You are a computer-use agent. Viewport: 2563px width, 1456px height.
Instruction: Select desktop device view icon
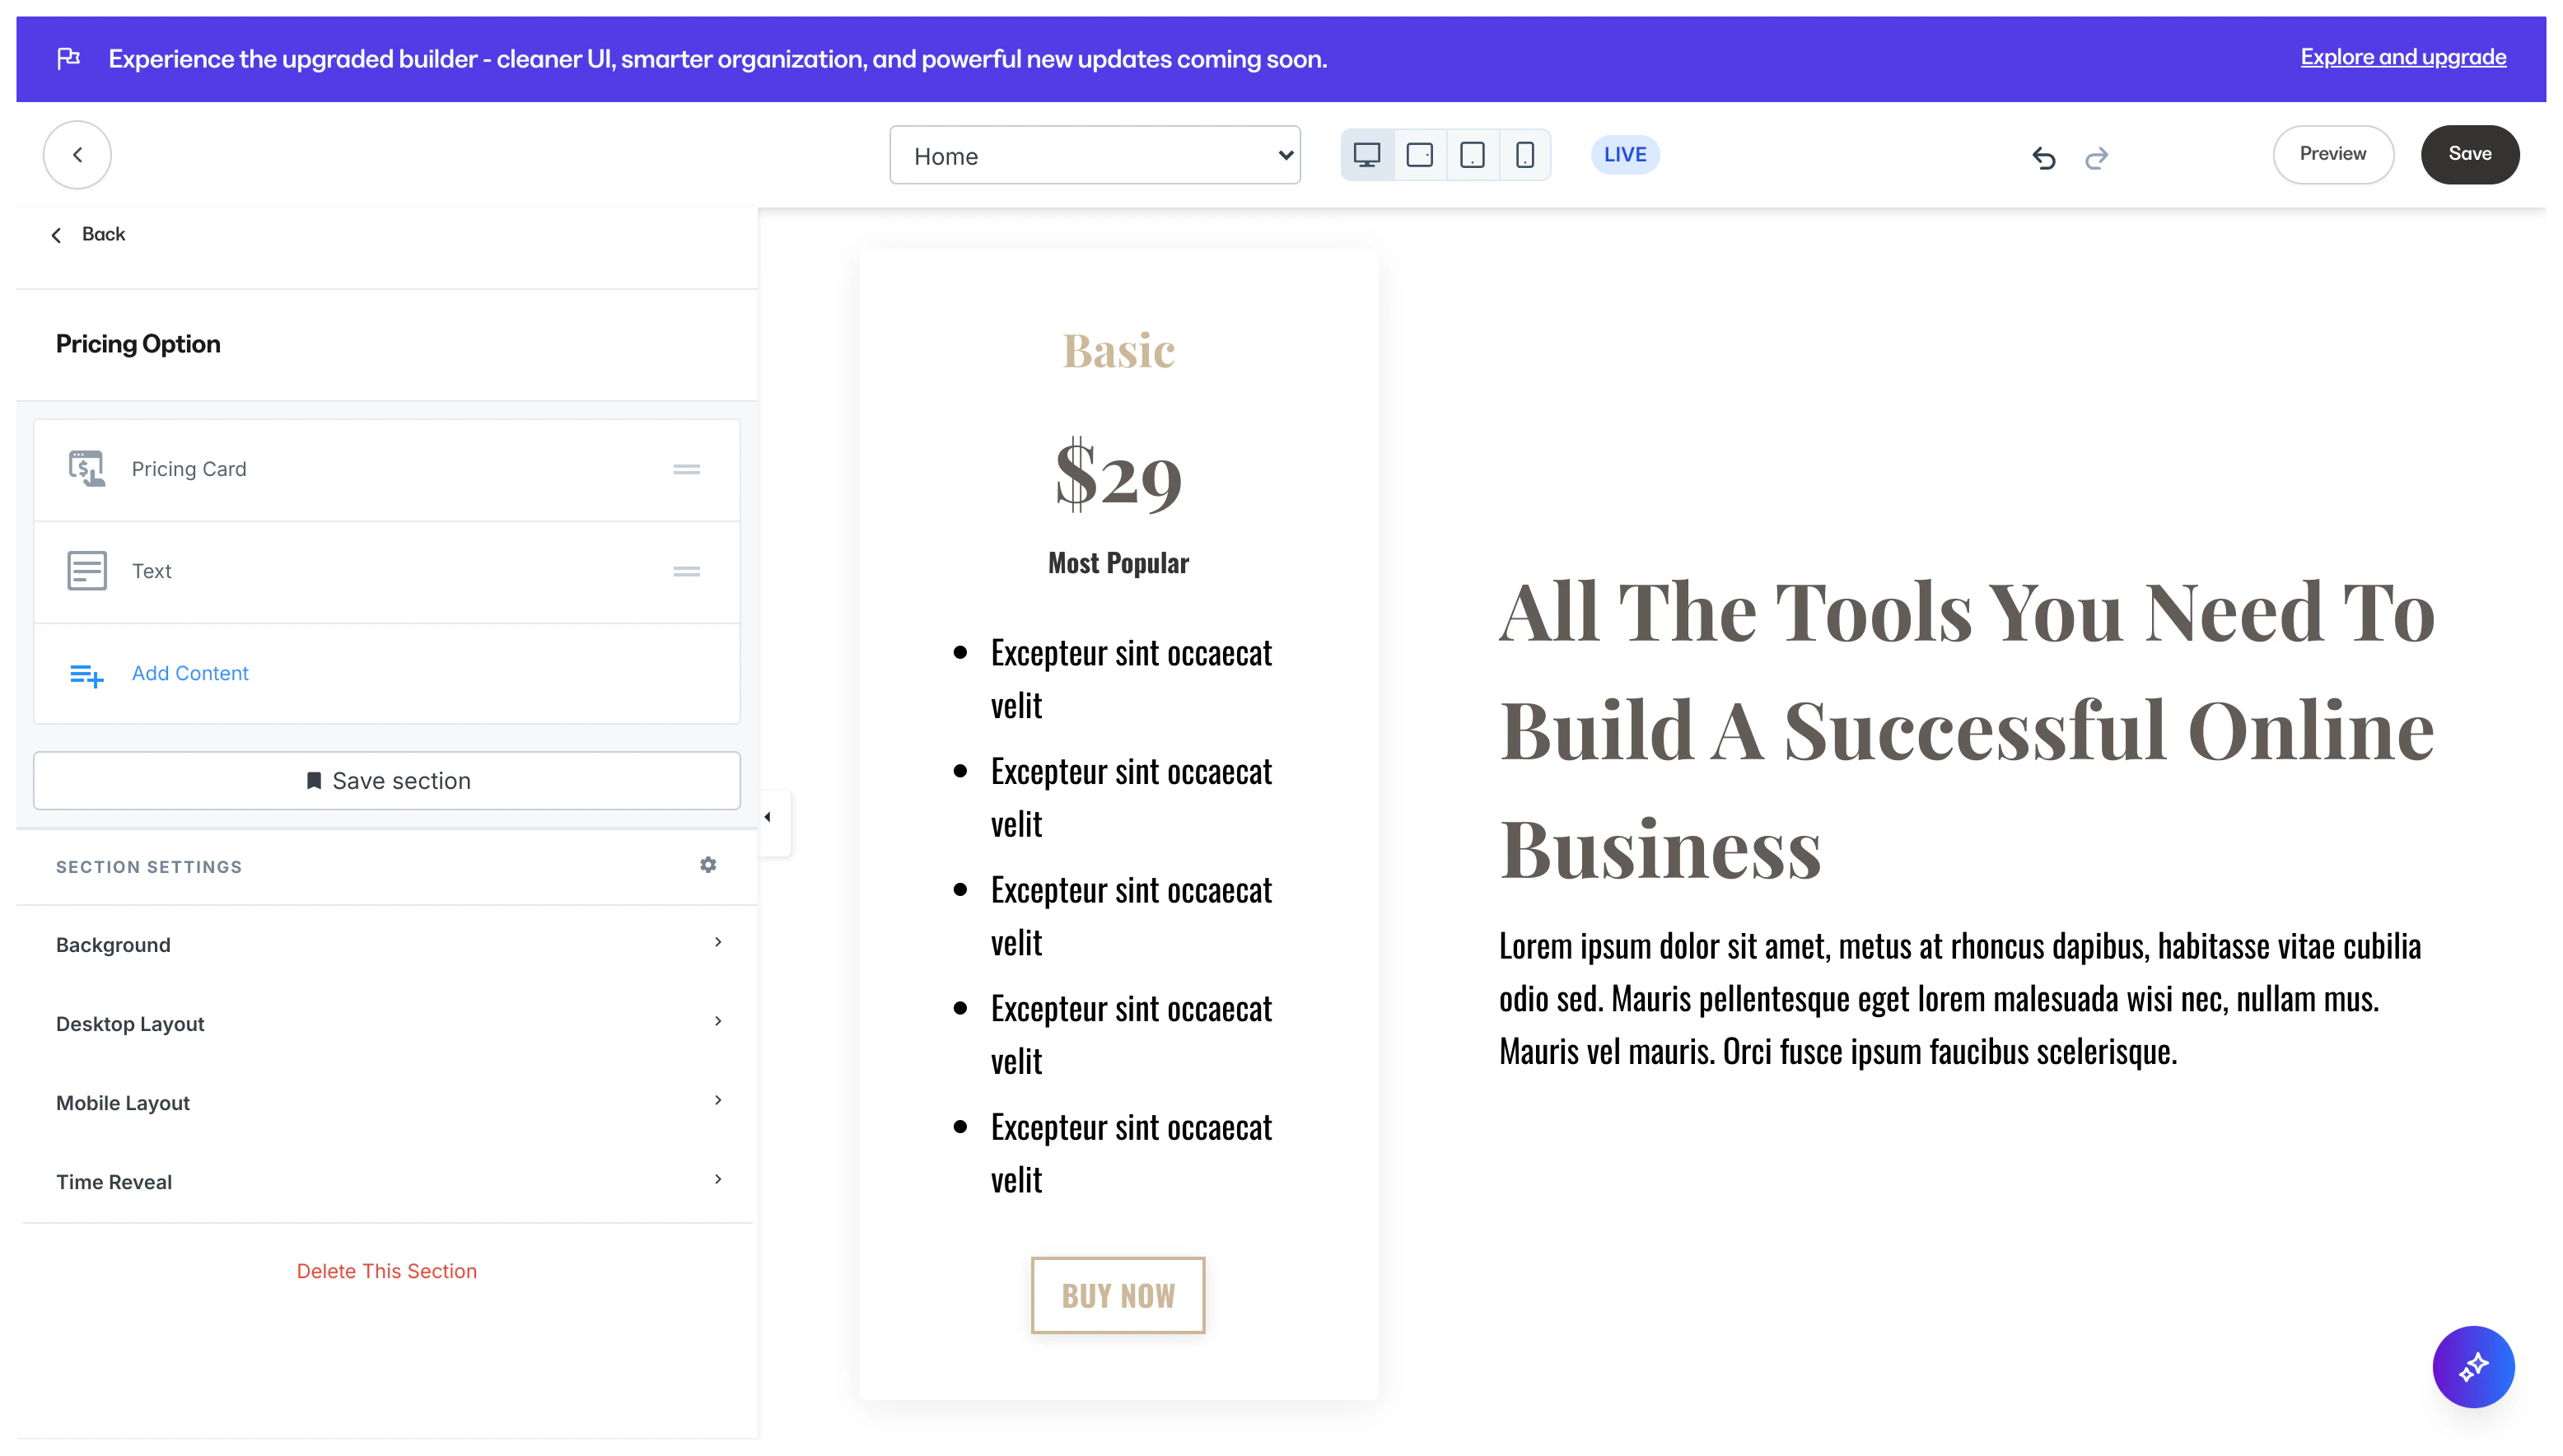point(1366,155)
